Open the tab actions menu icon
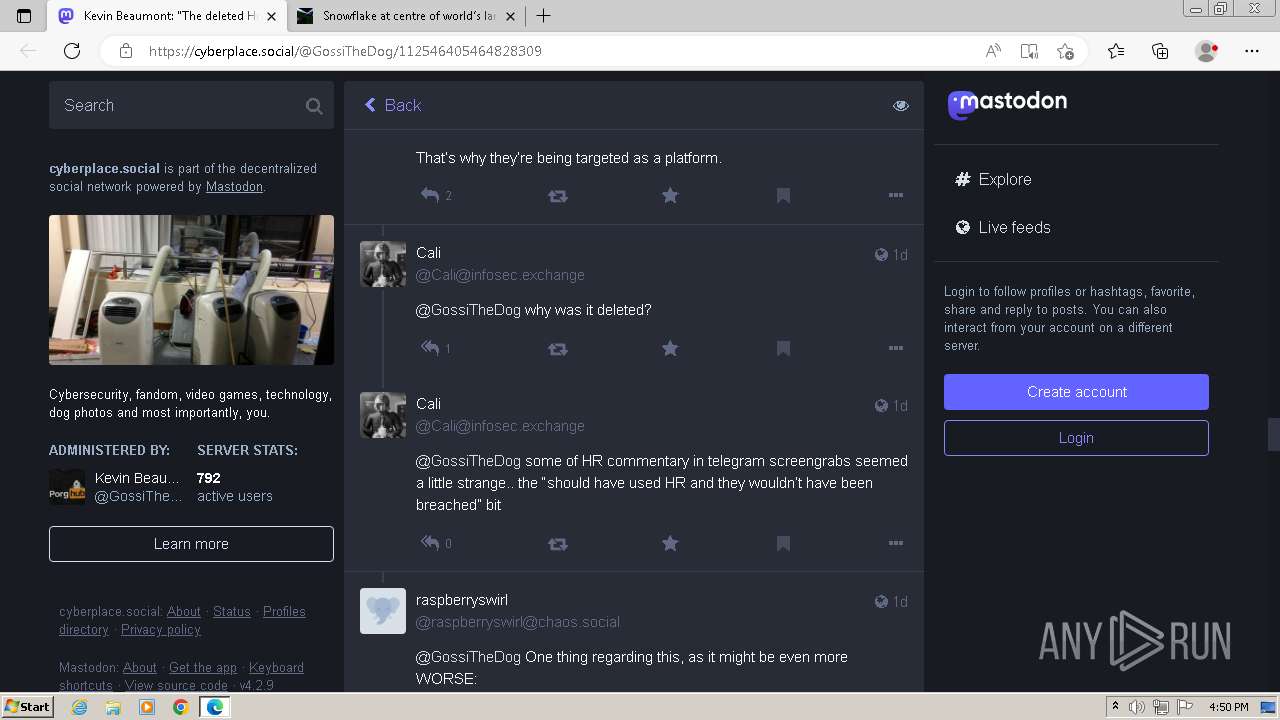Screen dimensions: 1280x720 [x=24, y=16]
